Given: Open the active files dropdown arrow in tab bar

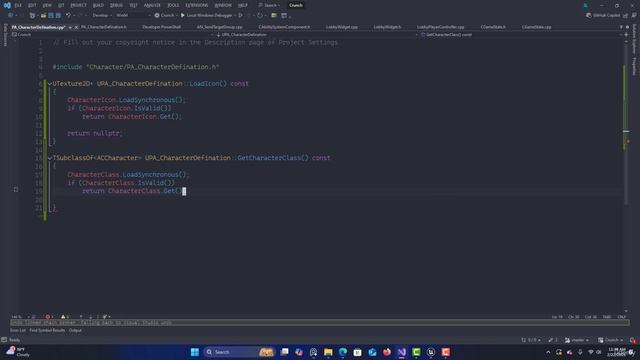Looking at the screenshot, I should click(x=621, y=27).
